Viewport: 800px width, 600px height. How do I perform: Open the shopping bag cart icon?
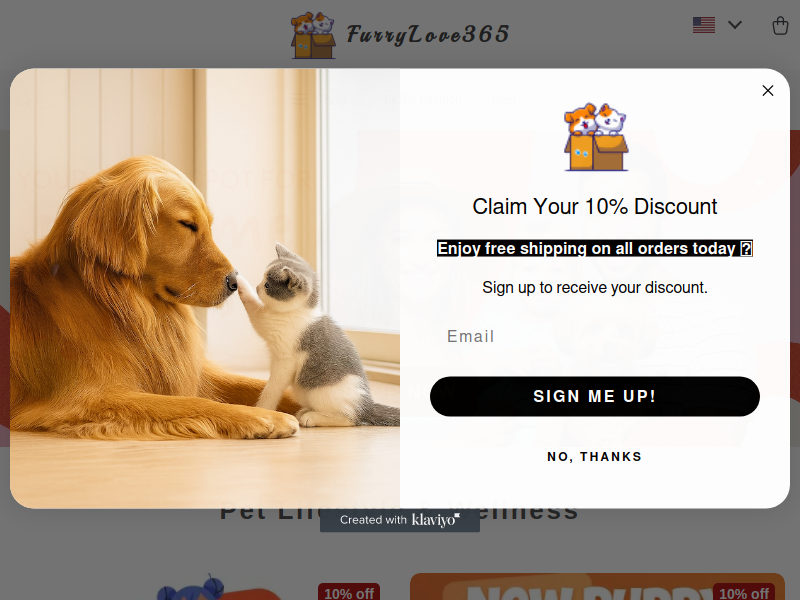click(x=780, y=25)
